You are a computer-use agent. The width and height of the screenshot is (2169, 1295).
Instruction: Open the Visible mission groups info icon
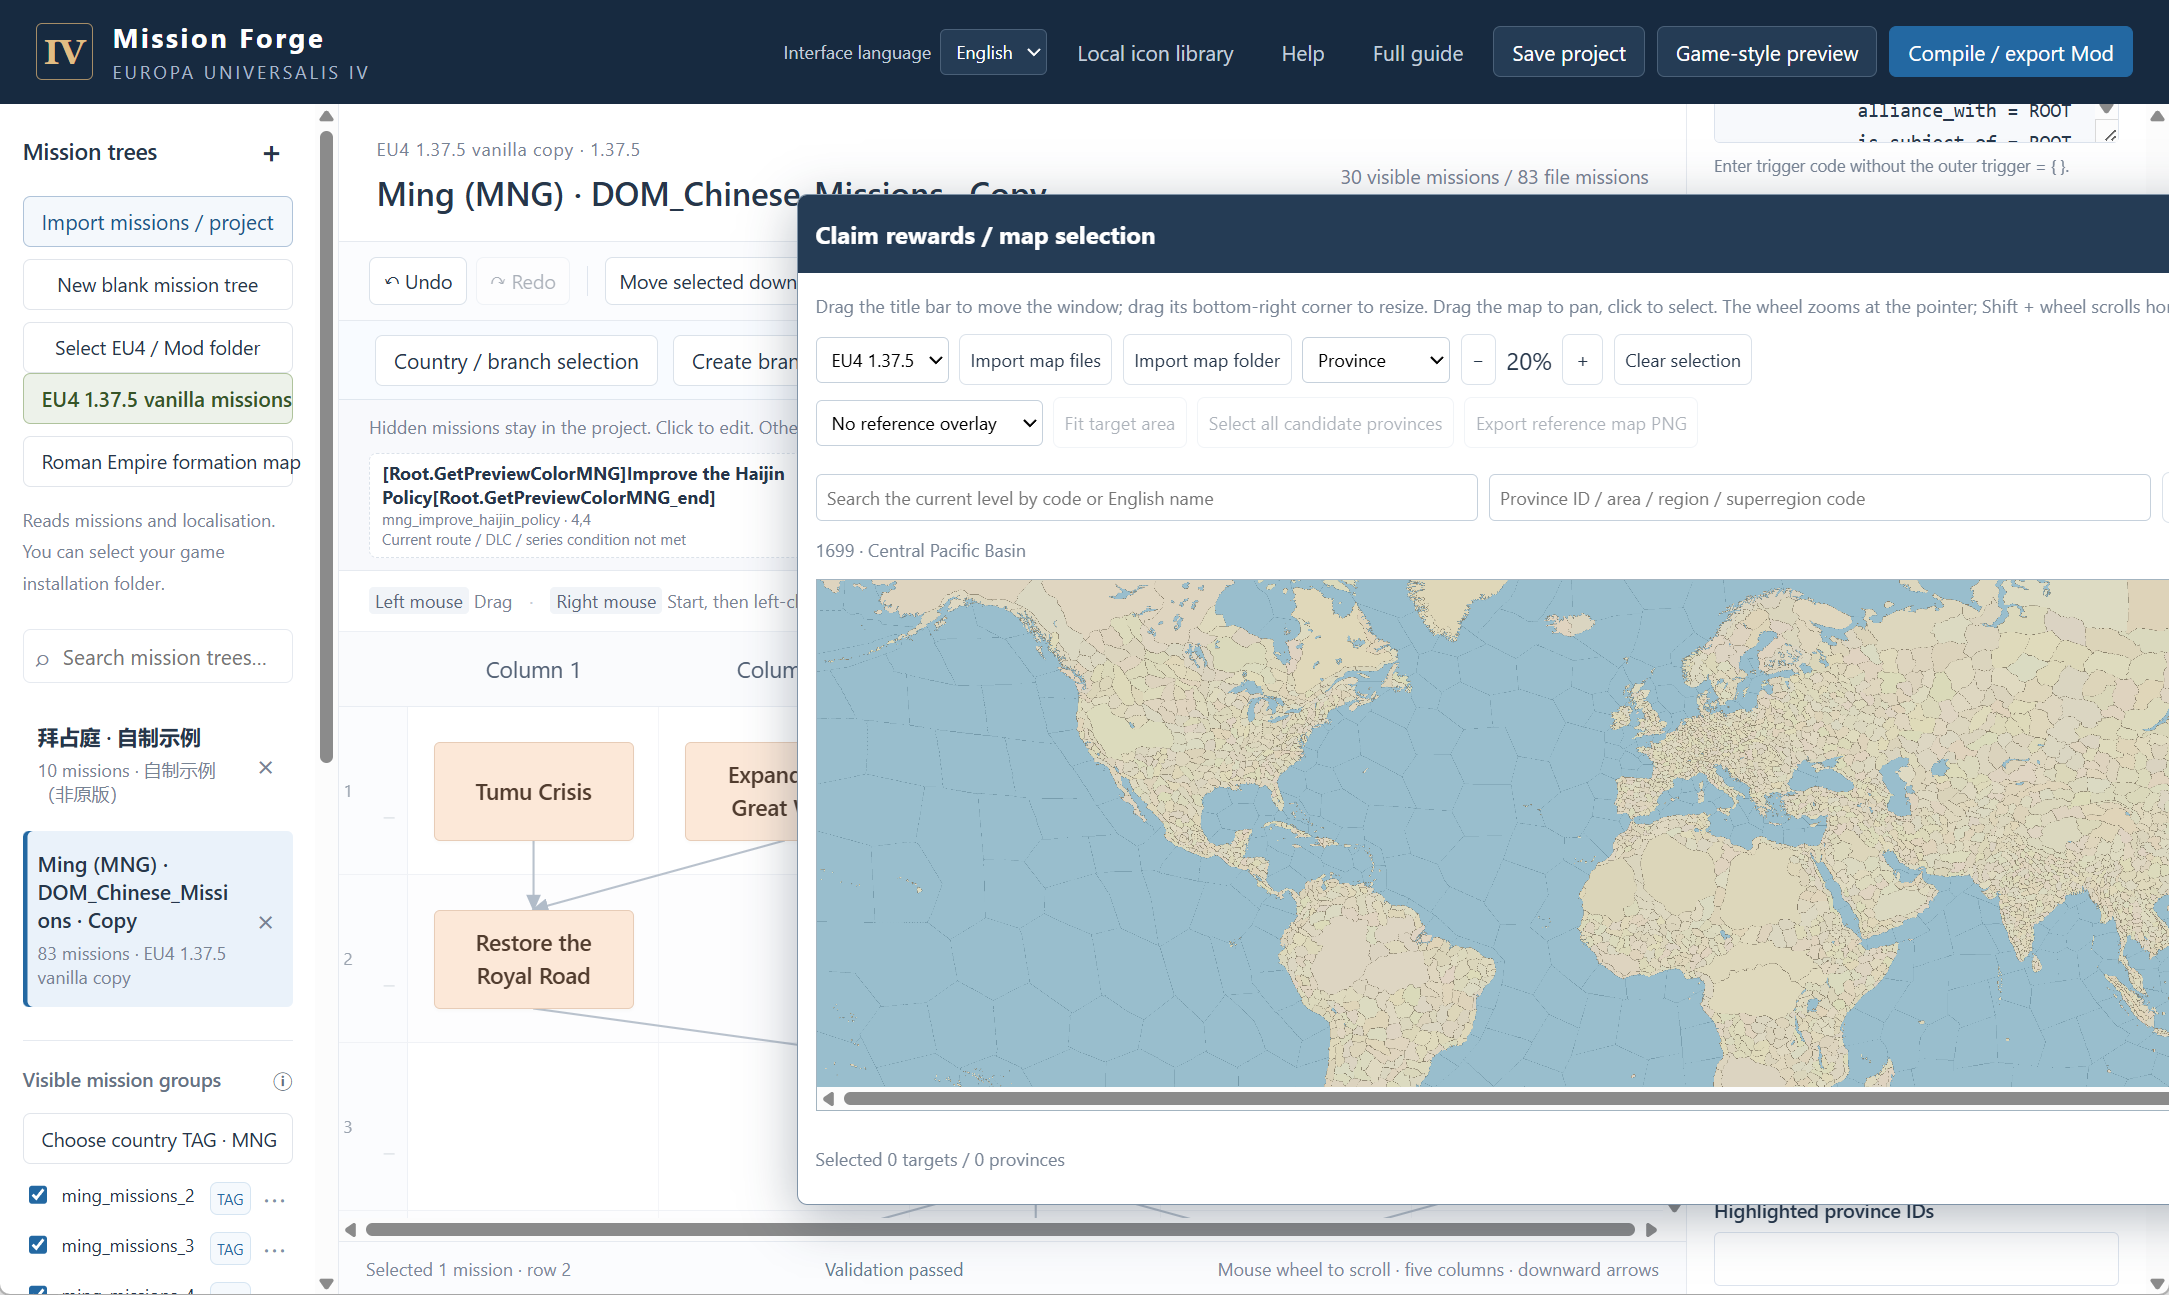pyautogui.click(x=282, y=1081)
